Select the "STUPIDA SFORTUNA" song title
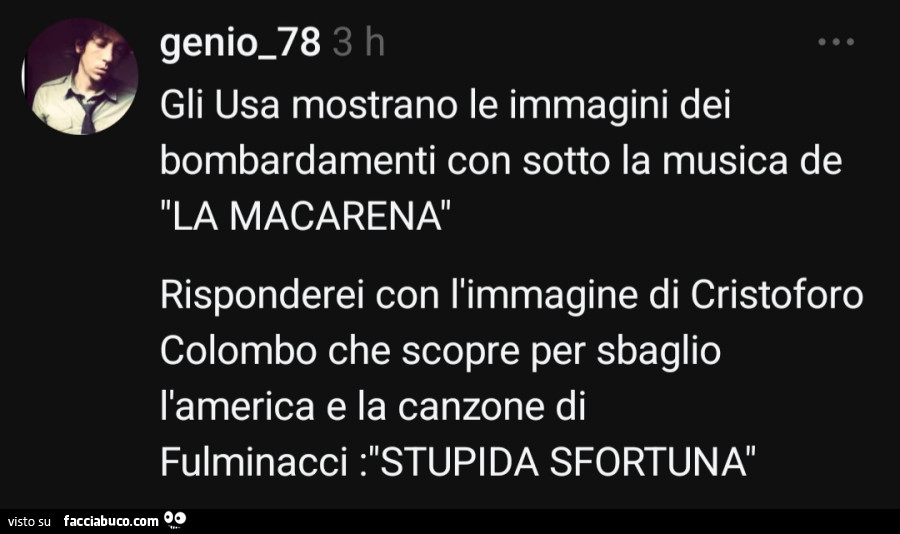The height and width of the screenshot is (534, 900). pos(567,462)
